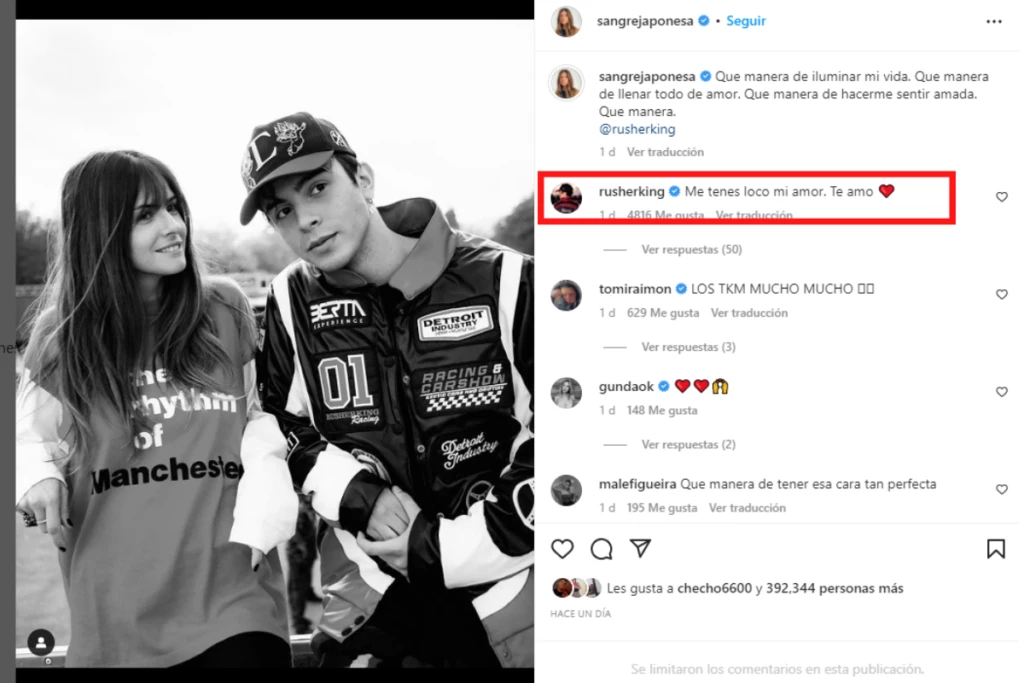
Task: Like tomiraimon's comment
Action: tap(1001, 295)
